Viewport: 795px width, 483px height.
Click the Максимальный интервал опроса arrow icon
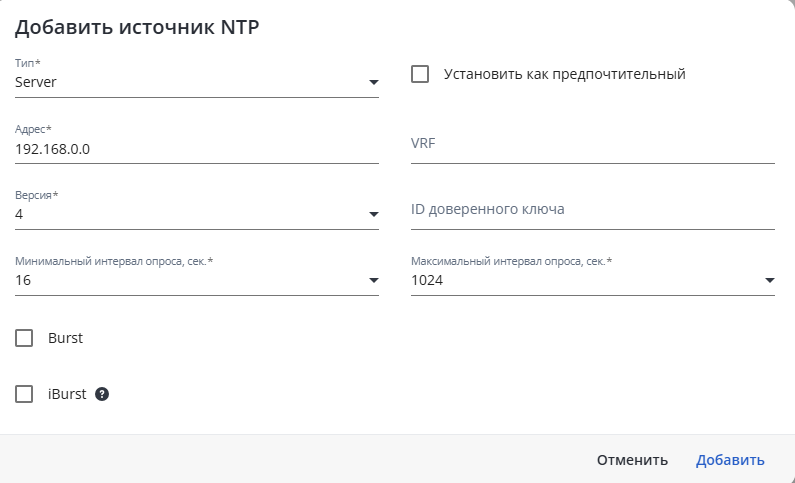pyautogui.click(x=770, y=280)
